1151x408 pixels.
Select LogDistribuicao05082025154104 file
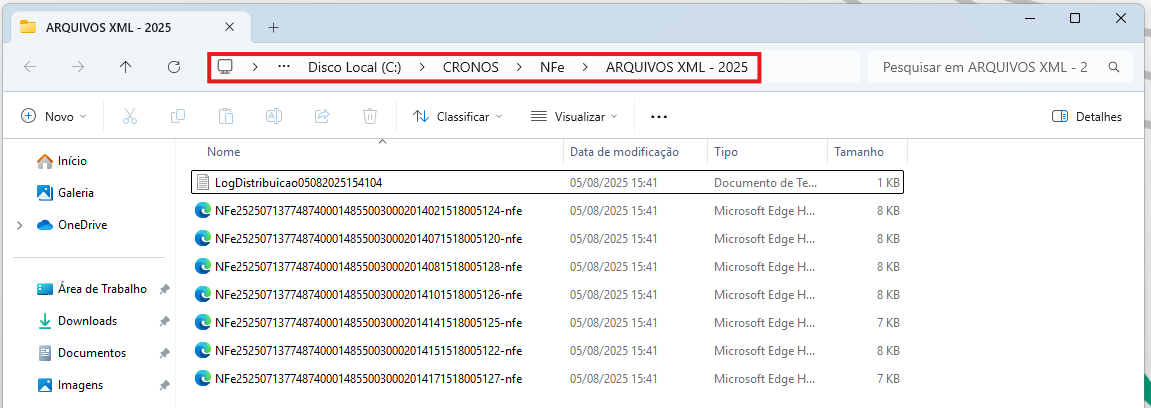click(x=548, y=183)
